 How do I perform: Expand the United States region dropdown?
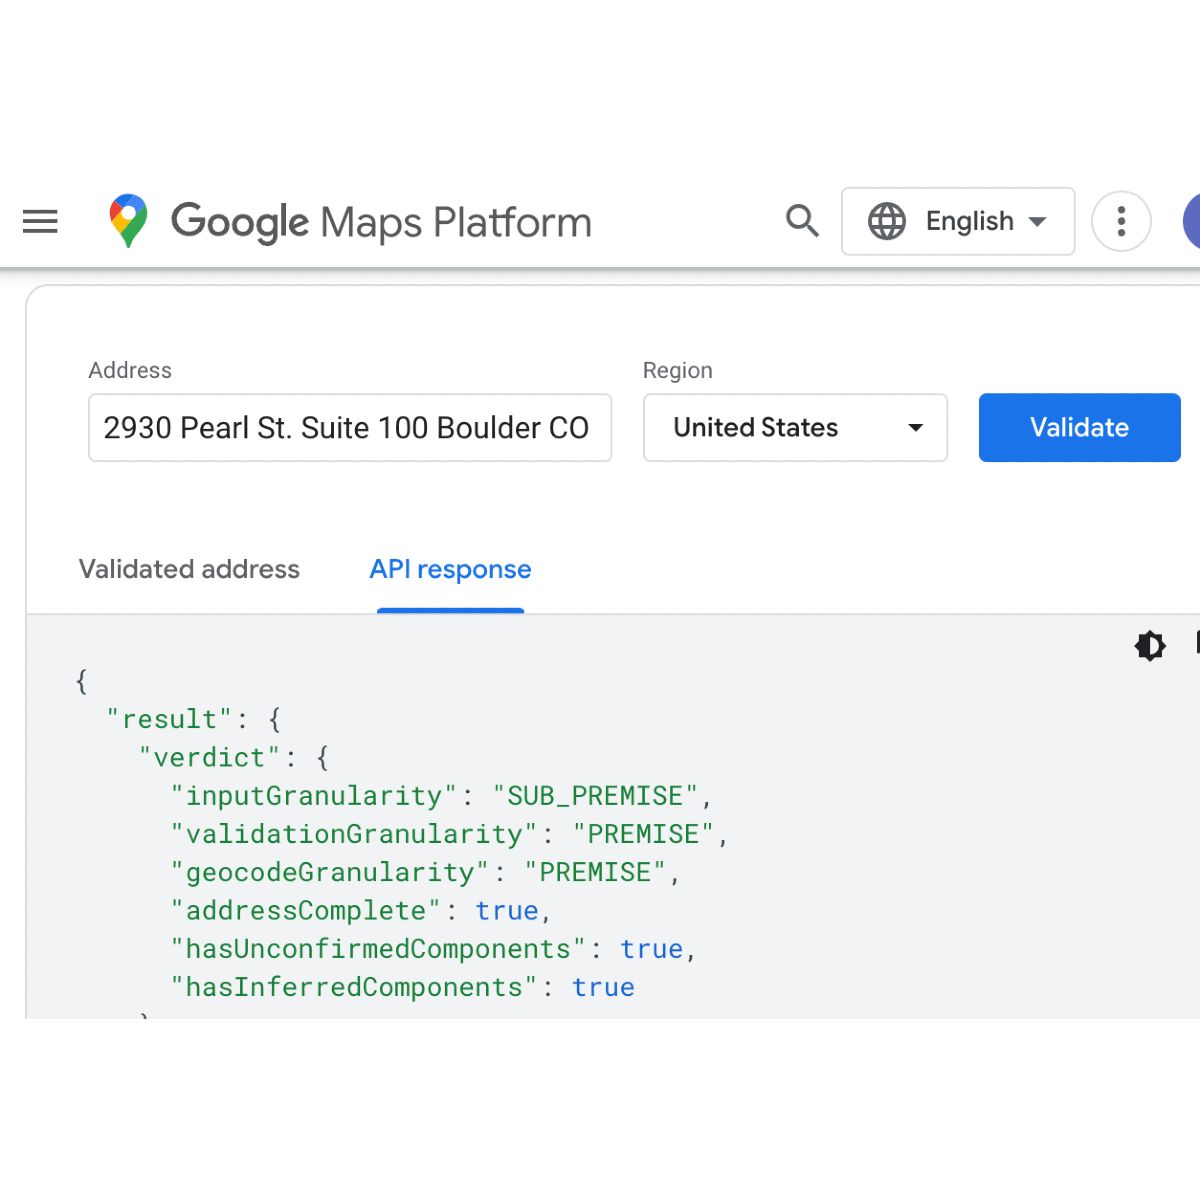click(x=794, y=428)
